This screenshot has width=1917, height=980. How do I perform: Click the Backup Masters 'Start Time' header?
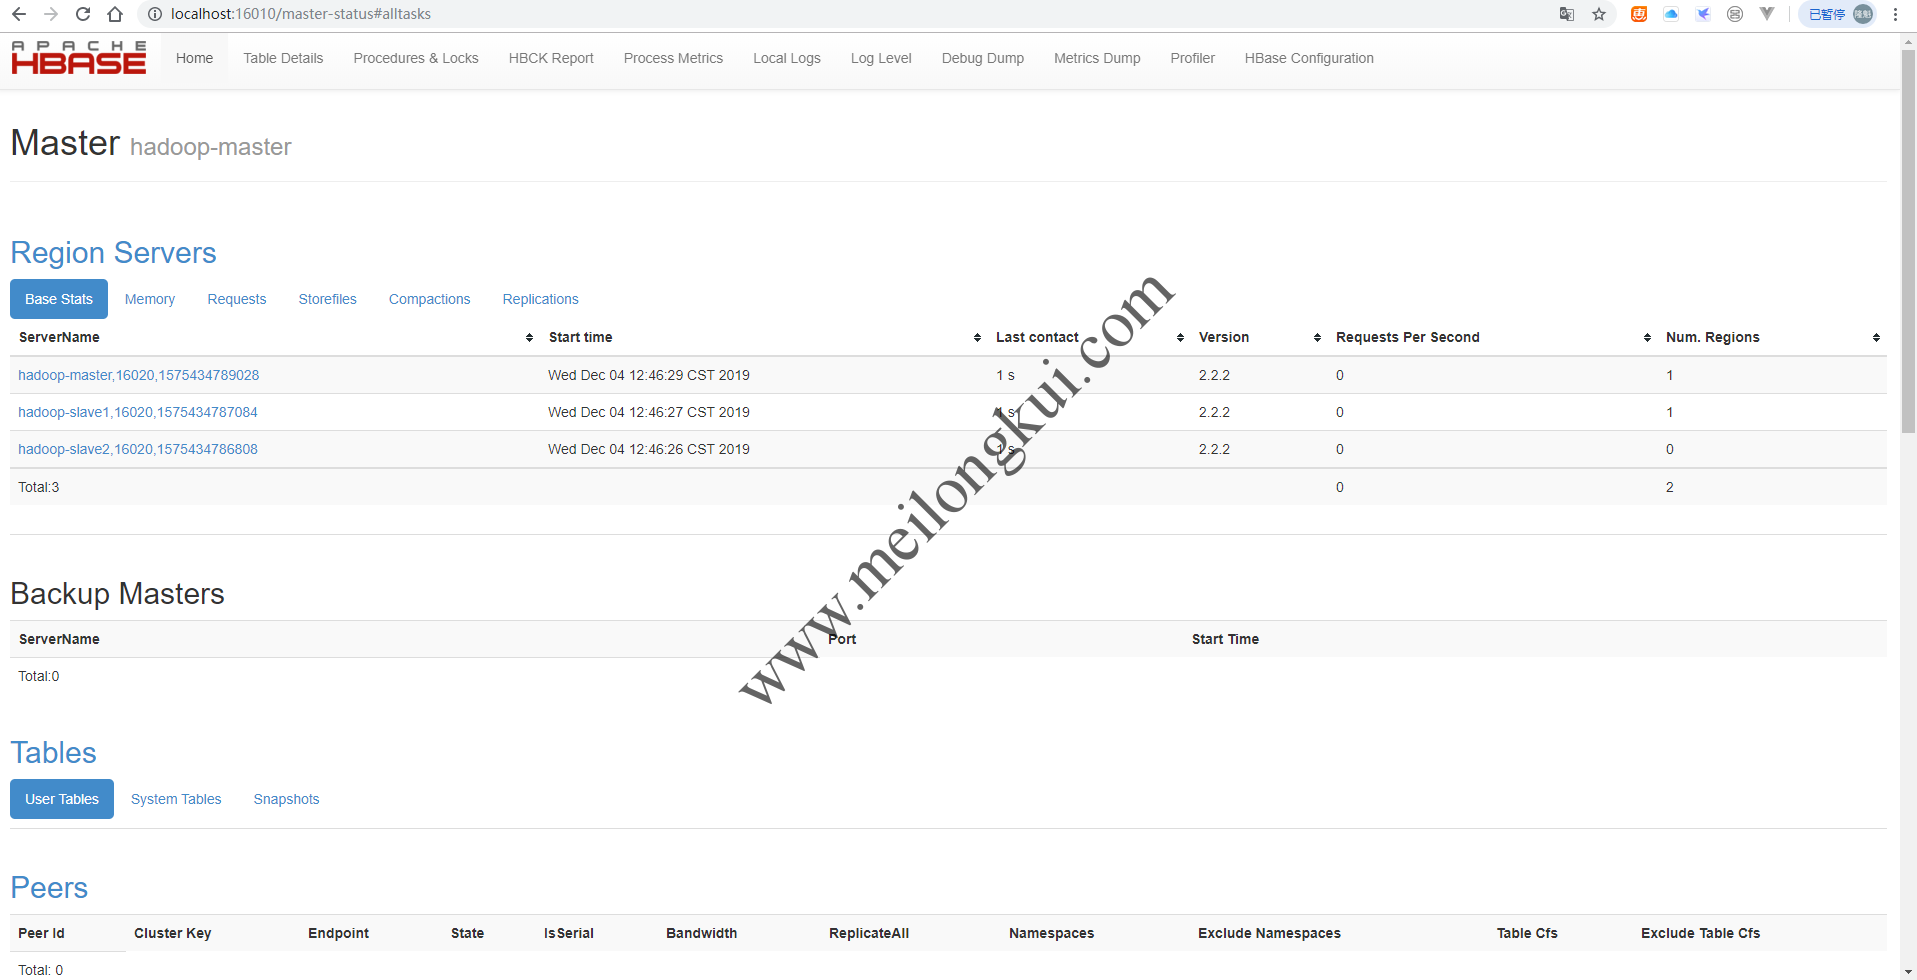[x=1225, y=639]
